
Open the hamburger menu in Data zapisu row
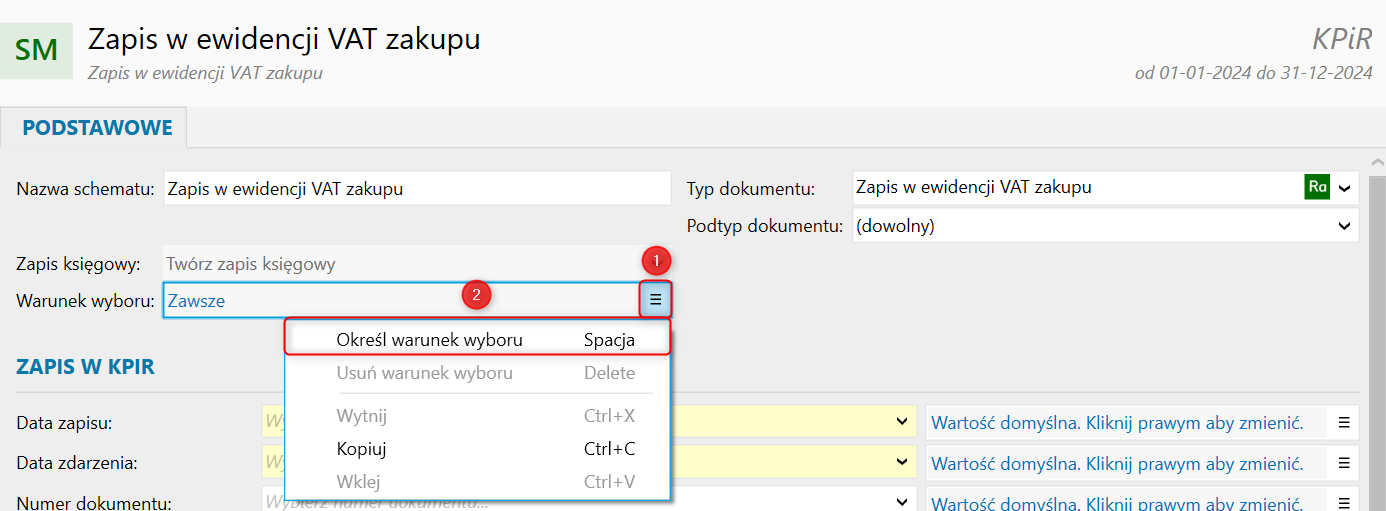[1344, 423]
